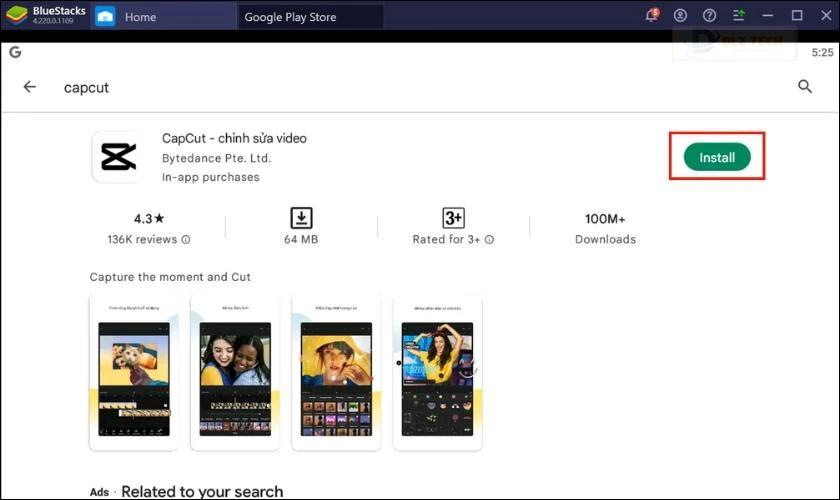Click the download size icon

tap(301, 218)
